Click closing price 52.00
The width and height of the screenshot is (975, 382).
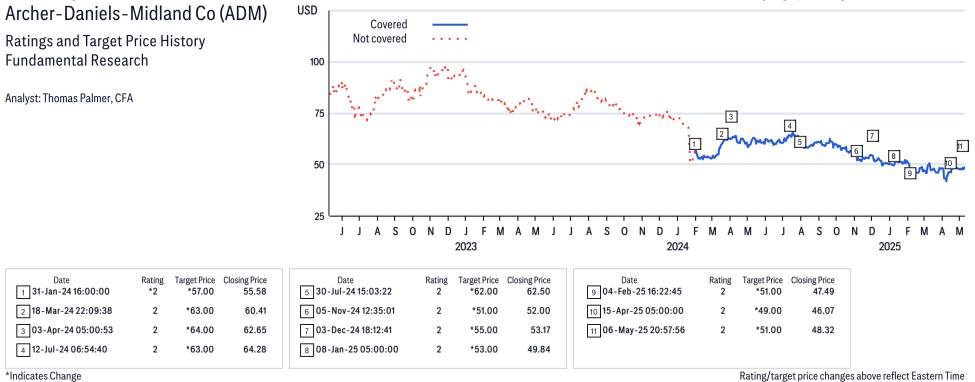pyautogui.click(x=538, y=310)
